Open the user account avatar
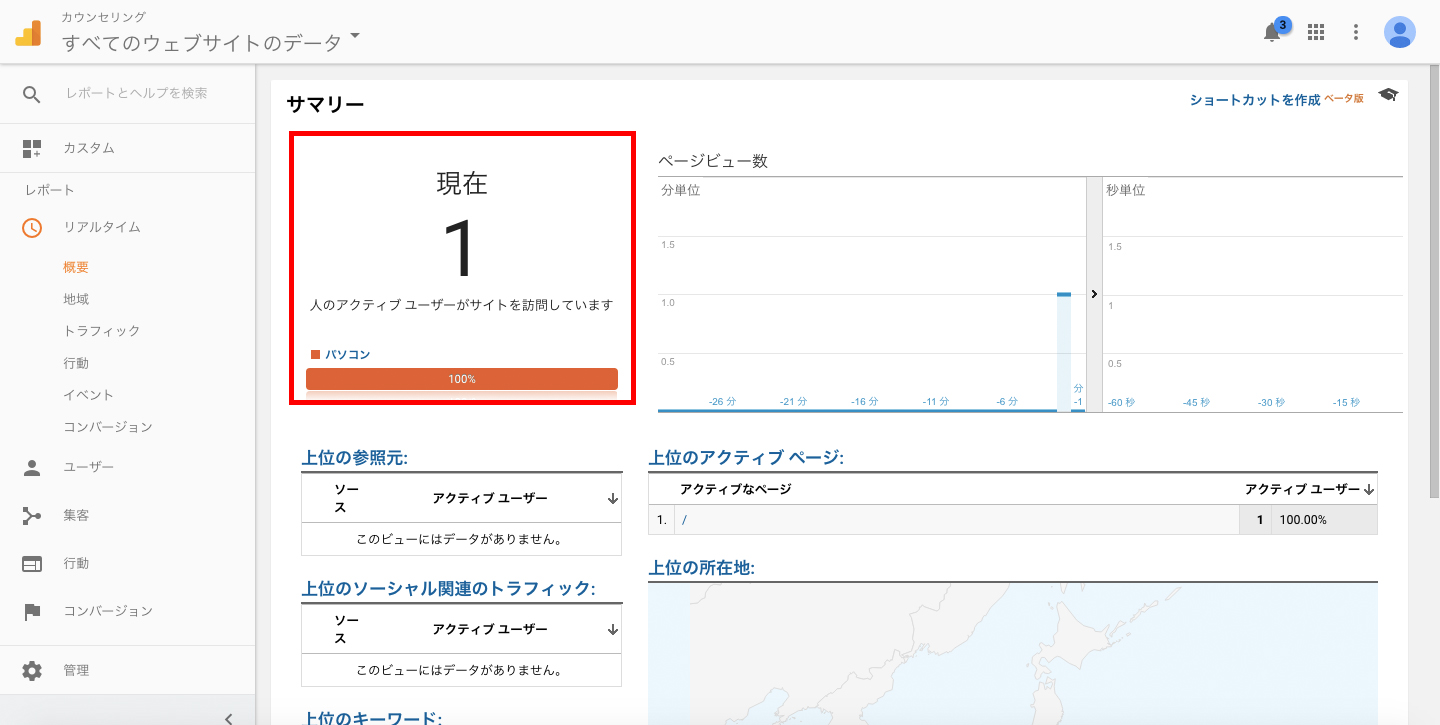1440x725 pixels. tap(1400, 32)
